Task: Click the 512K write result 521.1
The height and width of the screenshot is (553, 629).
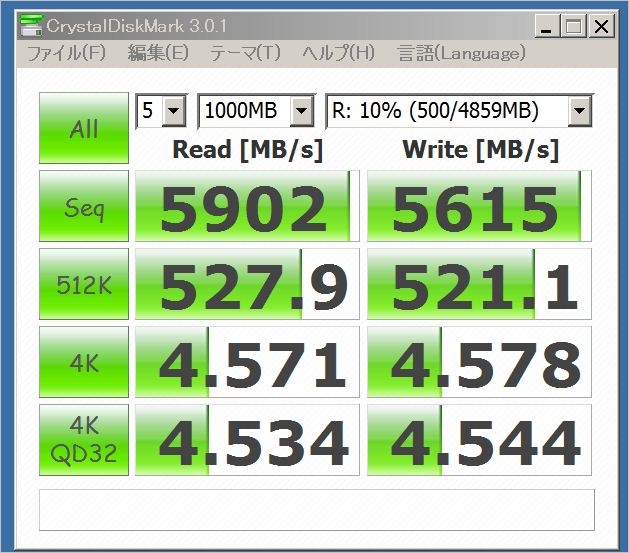Action: point(479,284)
